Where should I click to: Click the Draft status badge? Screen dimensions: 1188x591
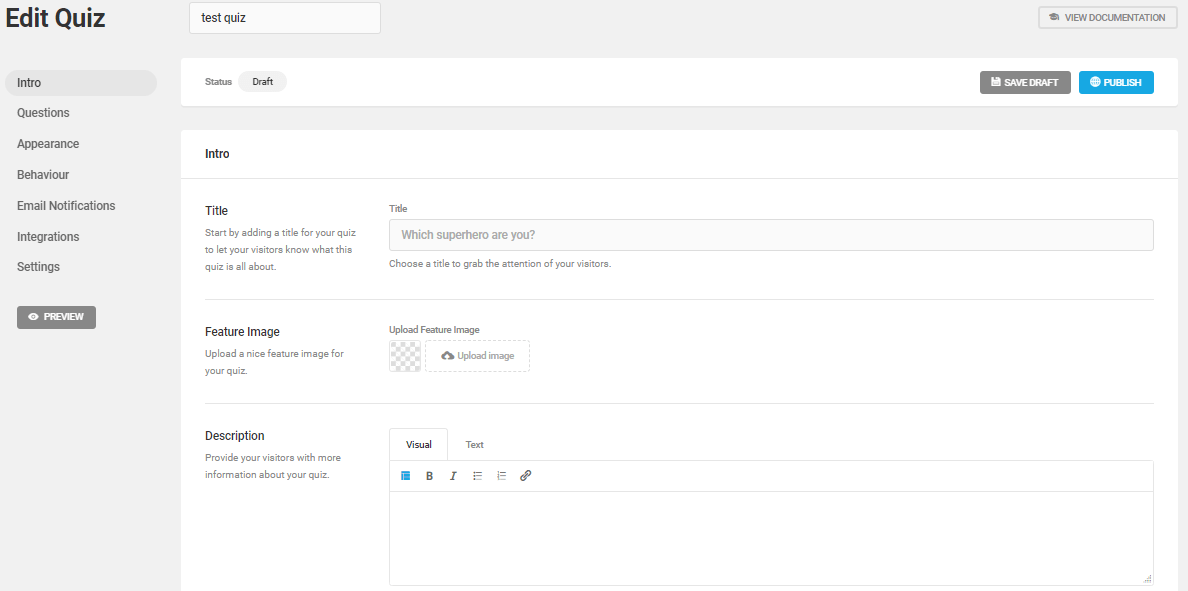(x=262, y=82)
